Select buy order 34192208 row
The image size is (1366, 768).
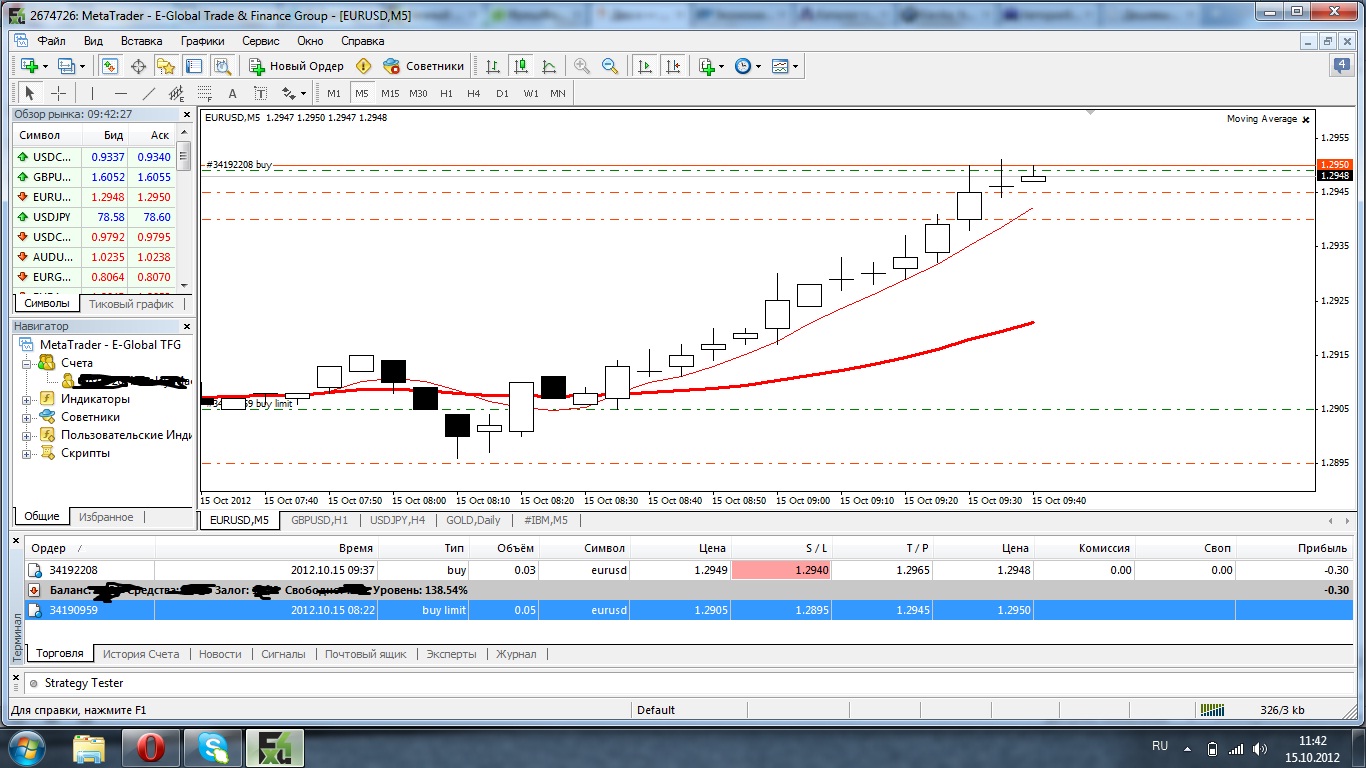(x=687, y=570)
